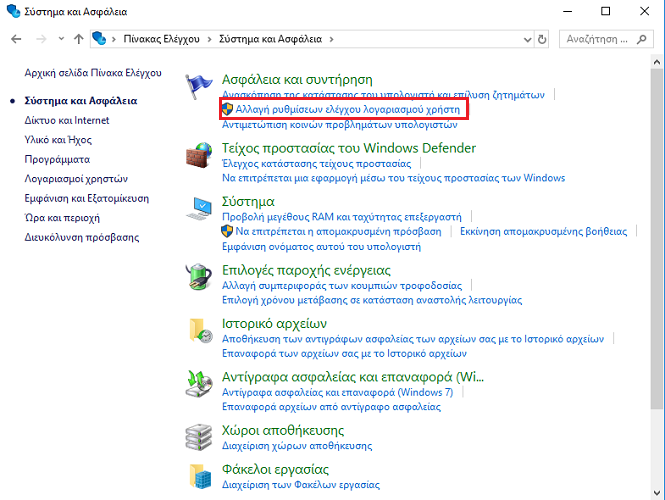The height and width of the screenshot is (500, 665).
Task: Click the Power Options battery icon
Action: [198, 277]
